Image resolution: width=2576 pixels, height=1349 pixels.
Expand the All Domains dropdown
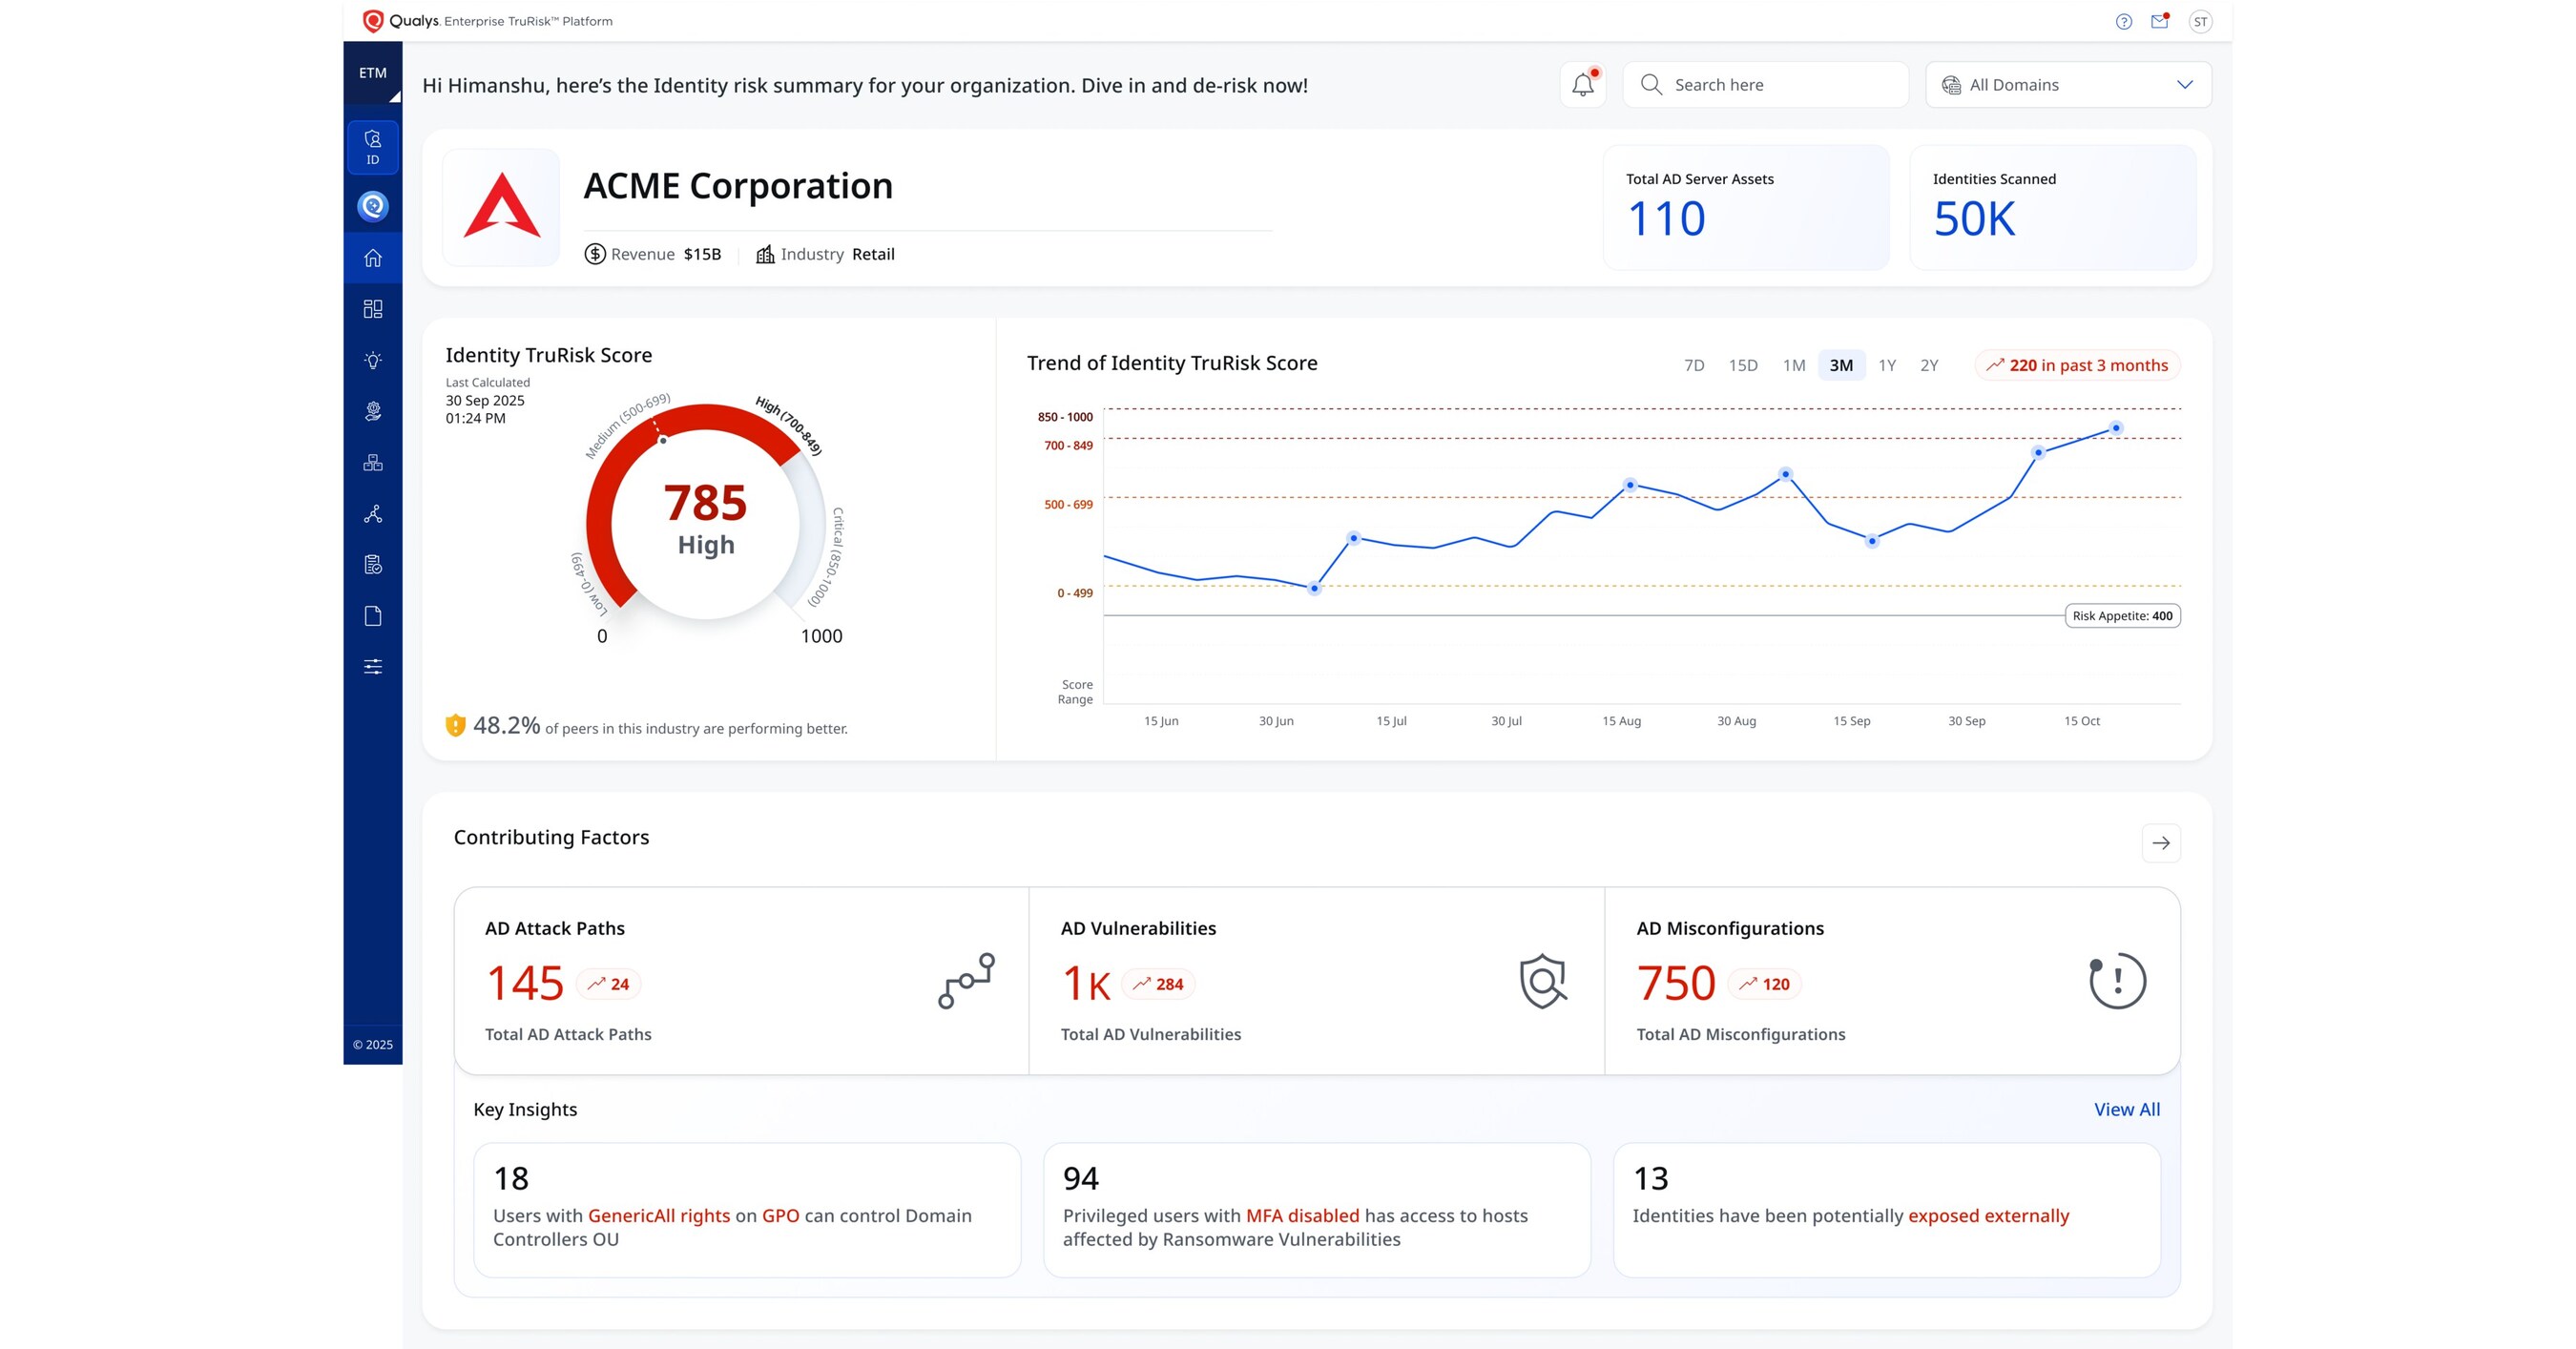pos(2068,85)
